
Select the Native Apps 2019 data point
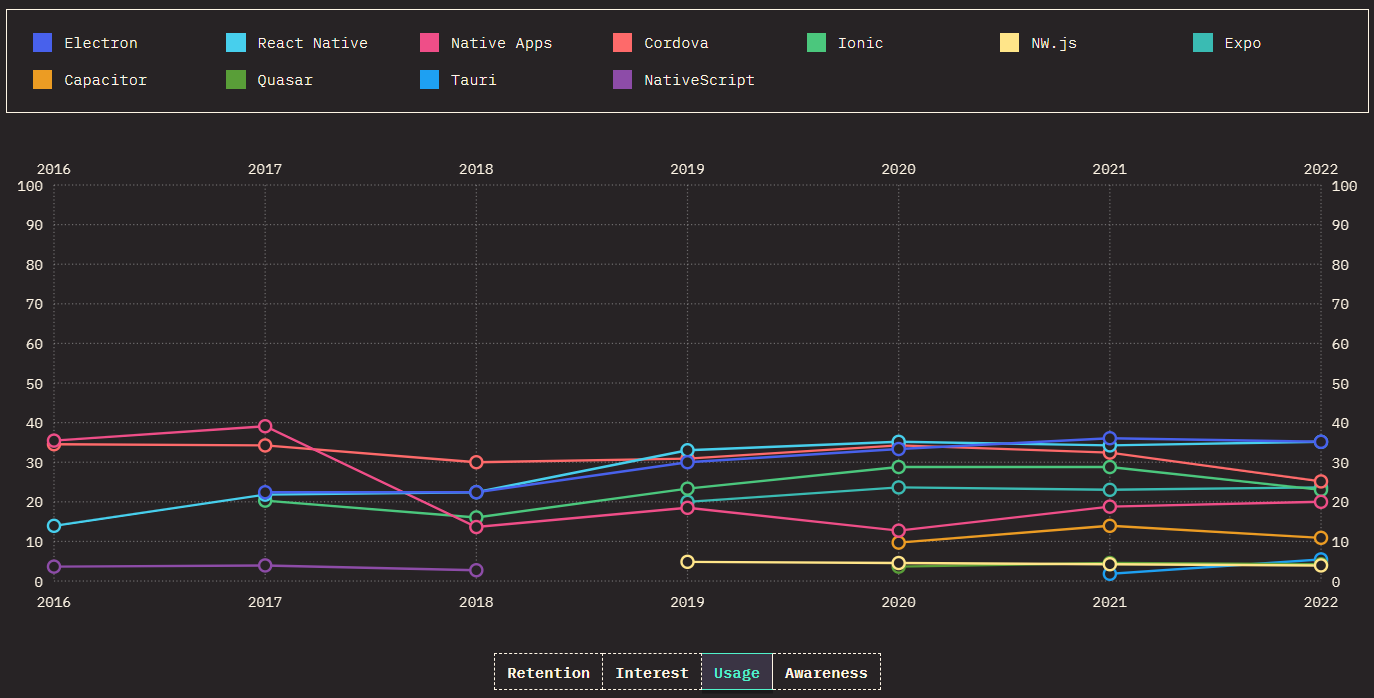[687, 508]
